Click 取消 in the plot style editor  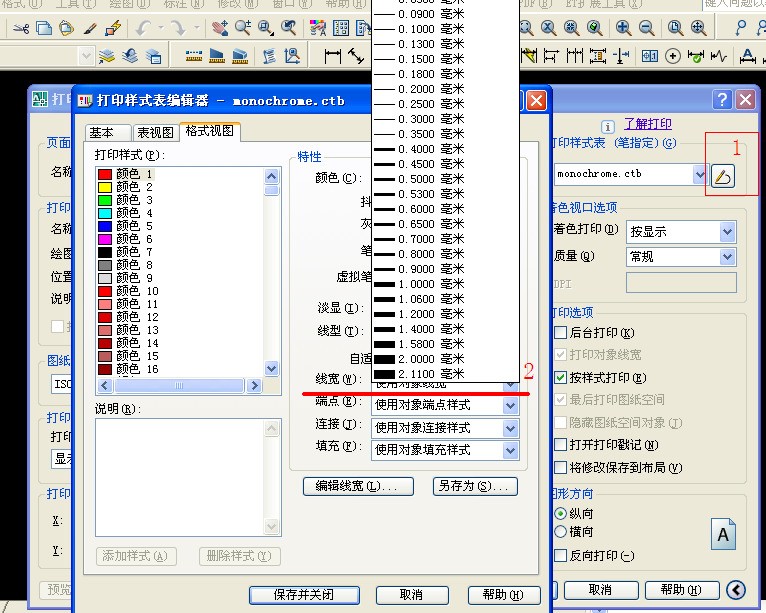point(412,595)
